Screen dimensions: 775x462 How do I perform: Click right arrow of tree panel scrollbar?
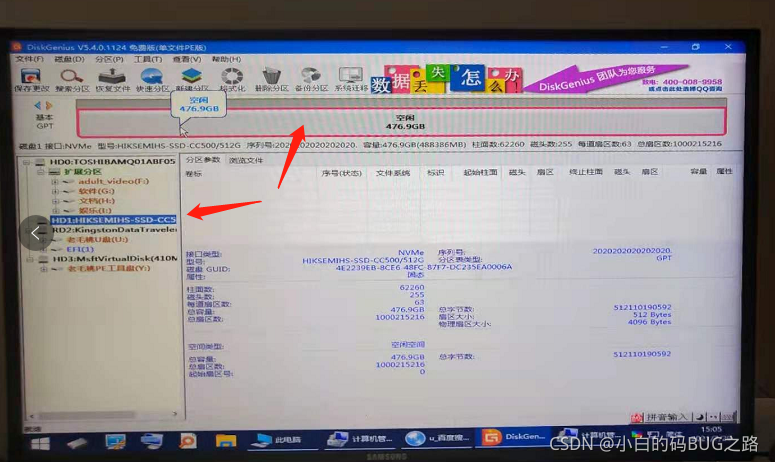point(174,414)
